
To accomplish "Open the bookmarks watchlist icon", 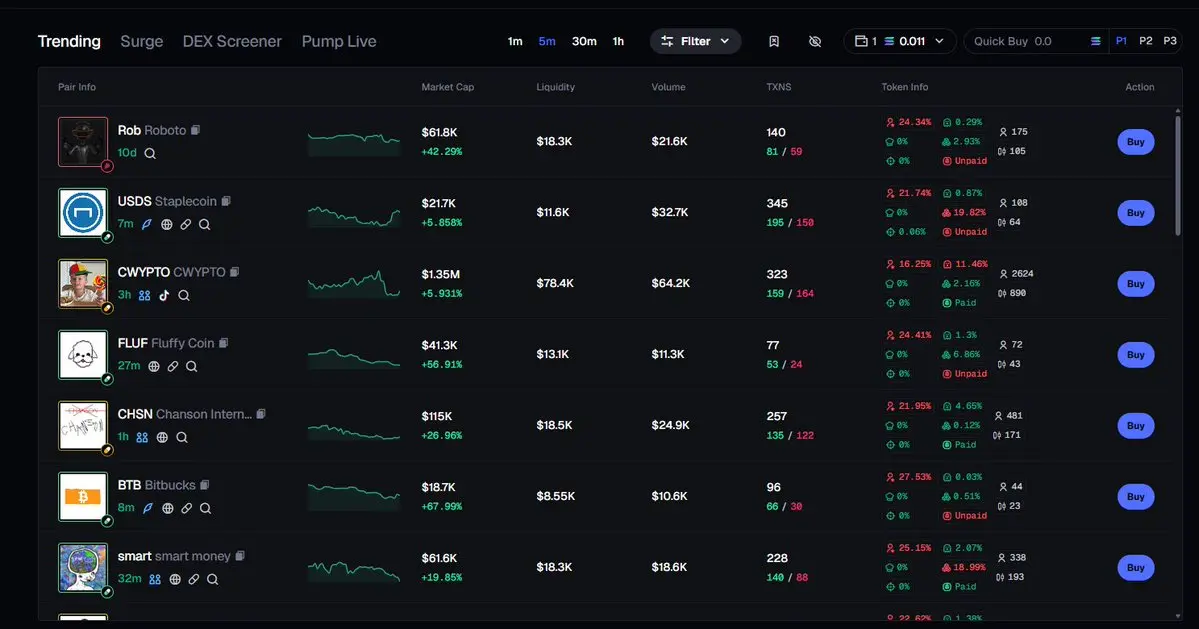I will tap(774, 41).
